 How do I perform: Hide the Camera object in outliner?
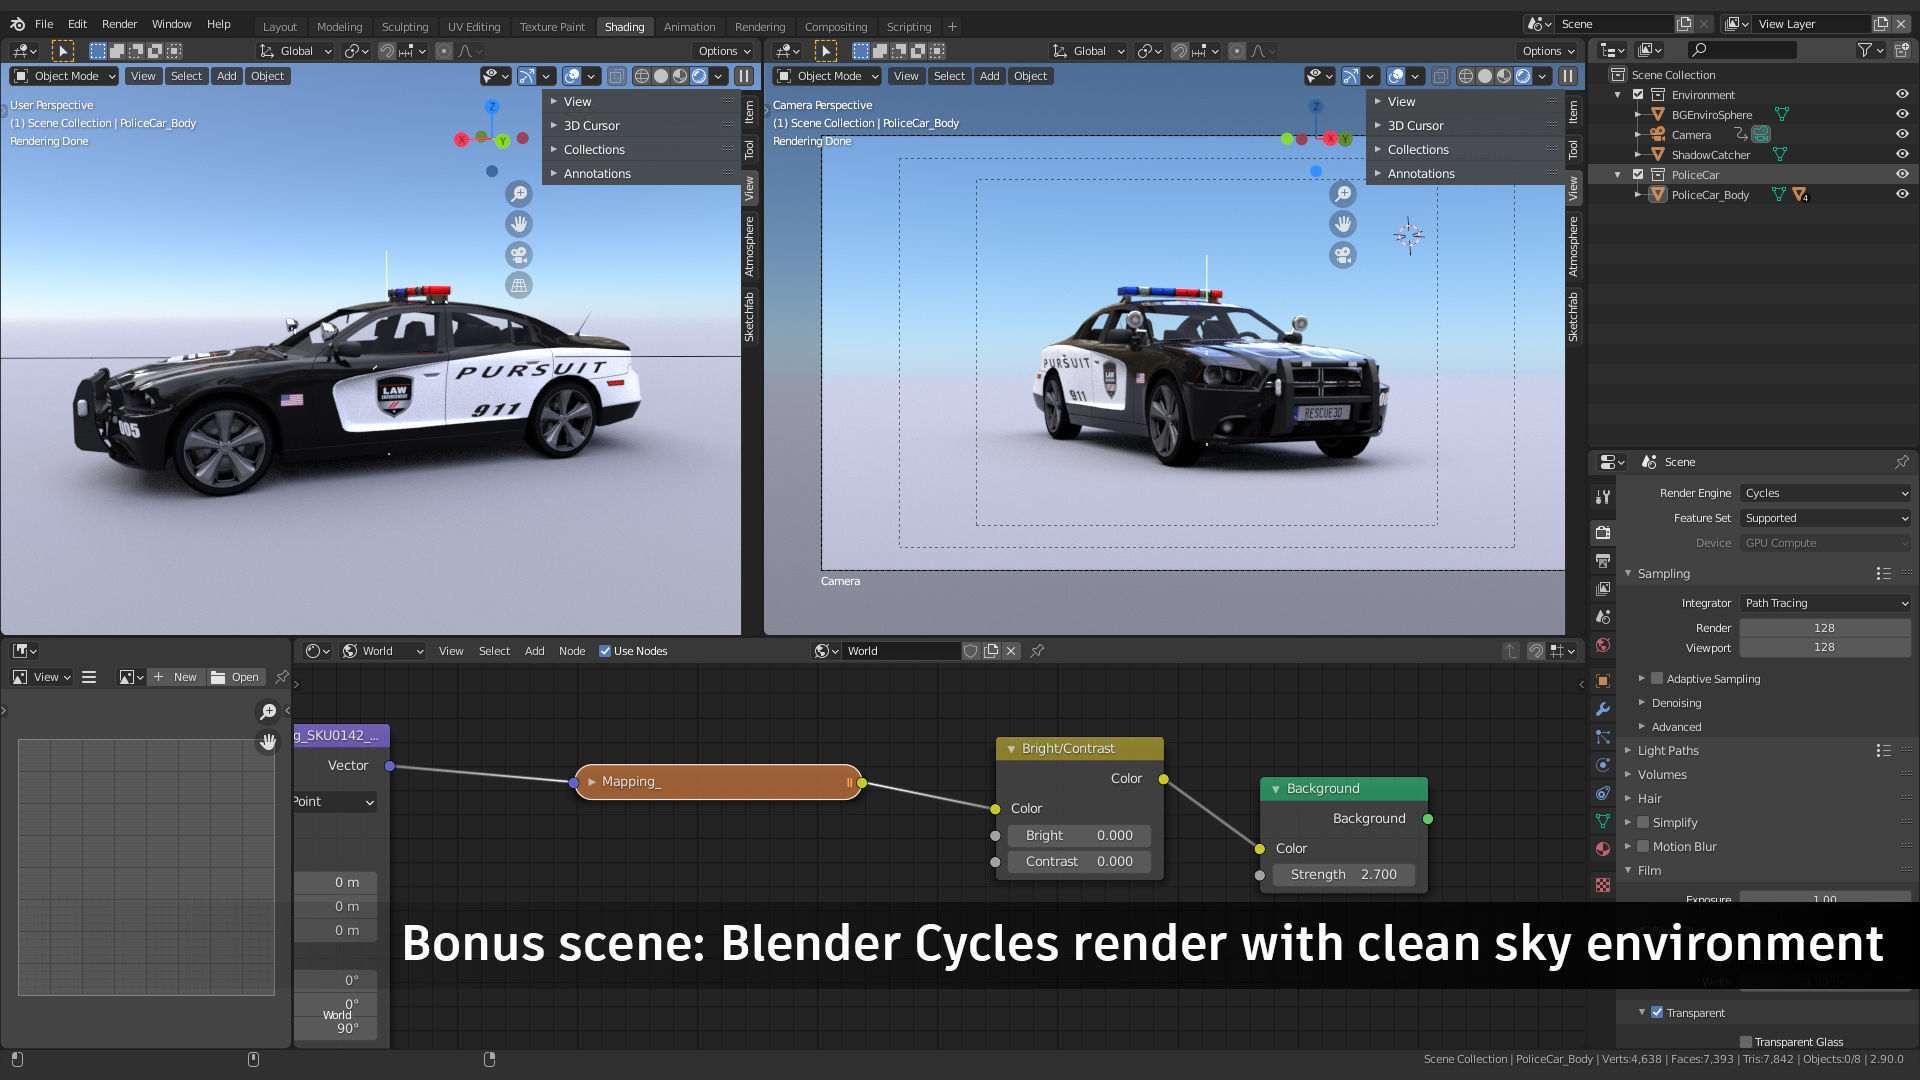[1902, 134]
